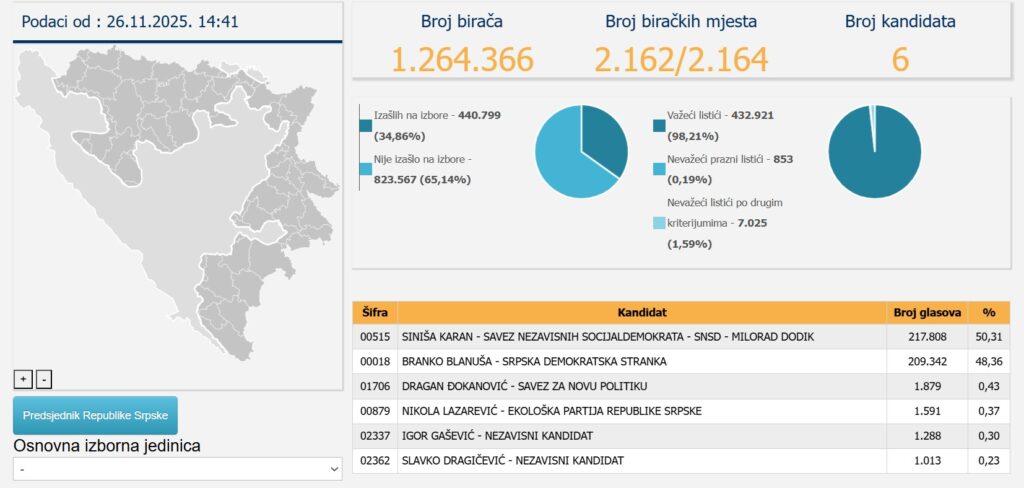Click the map zoom out minus button
This screenshot has height=488, width=1024.
[43, 379]
